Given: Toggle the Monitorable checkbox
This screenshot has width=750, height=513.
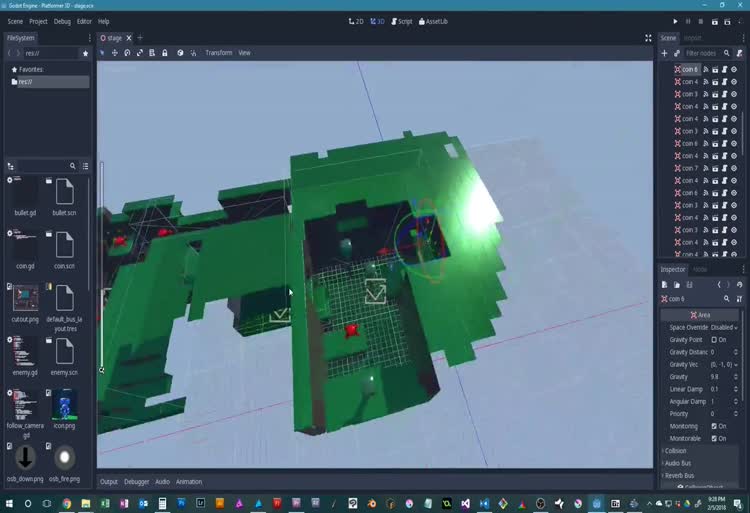Looking at the screenshot, I should click(715, 438).
